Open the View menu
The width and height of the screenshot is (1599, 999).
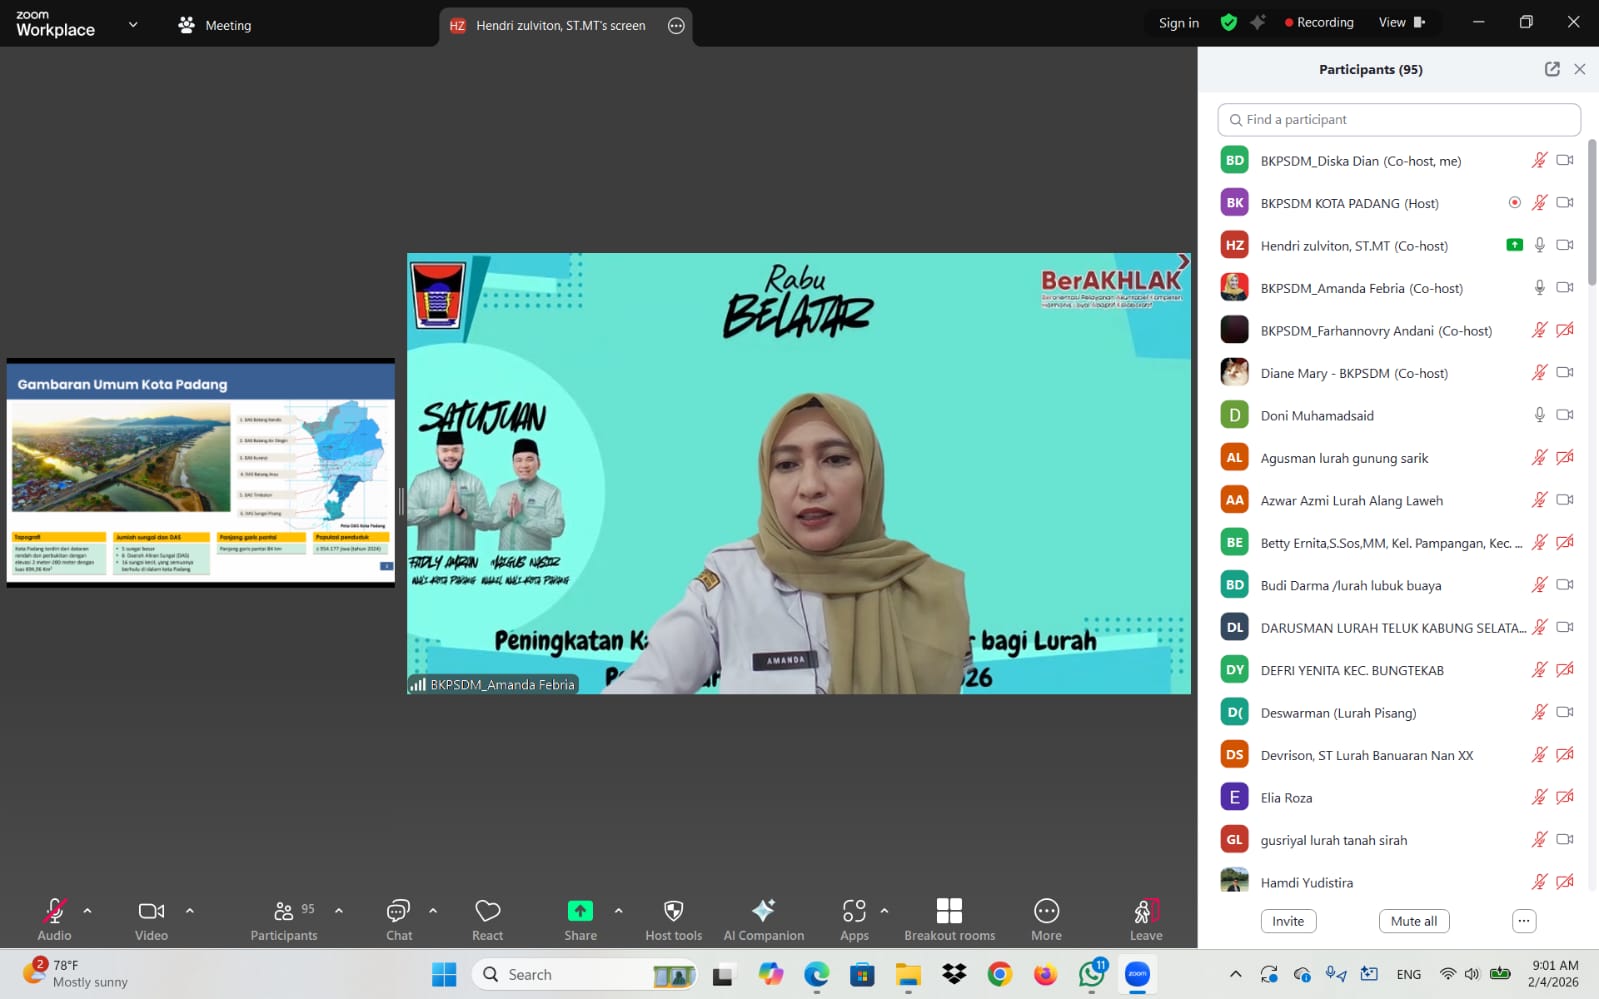tap(1402, 22)
